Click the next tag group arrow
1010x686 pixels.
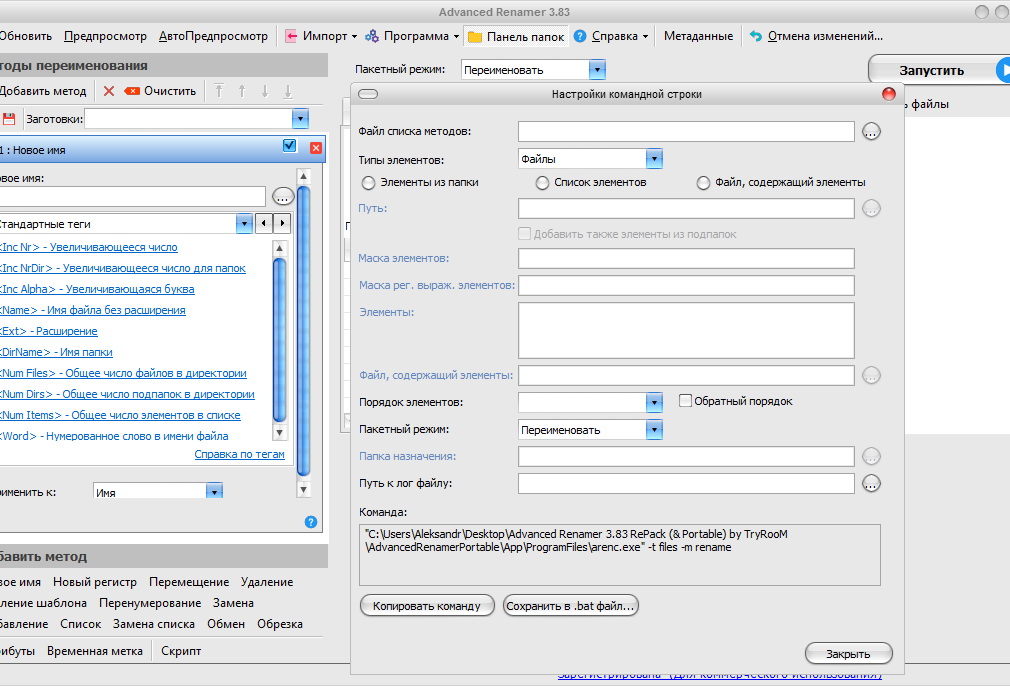click(x=282, y=224)
